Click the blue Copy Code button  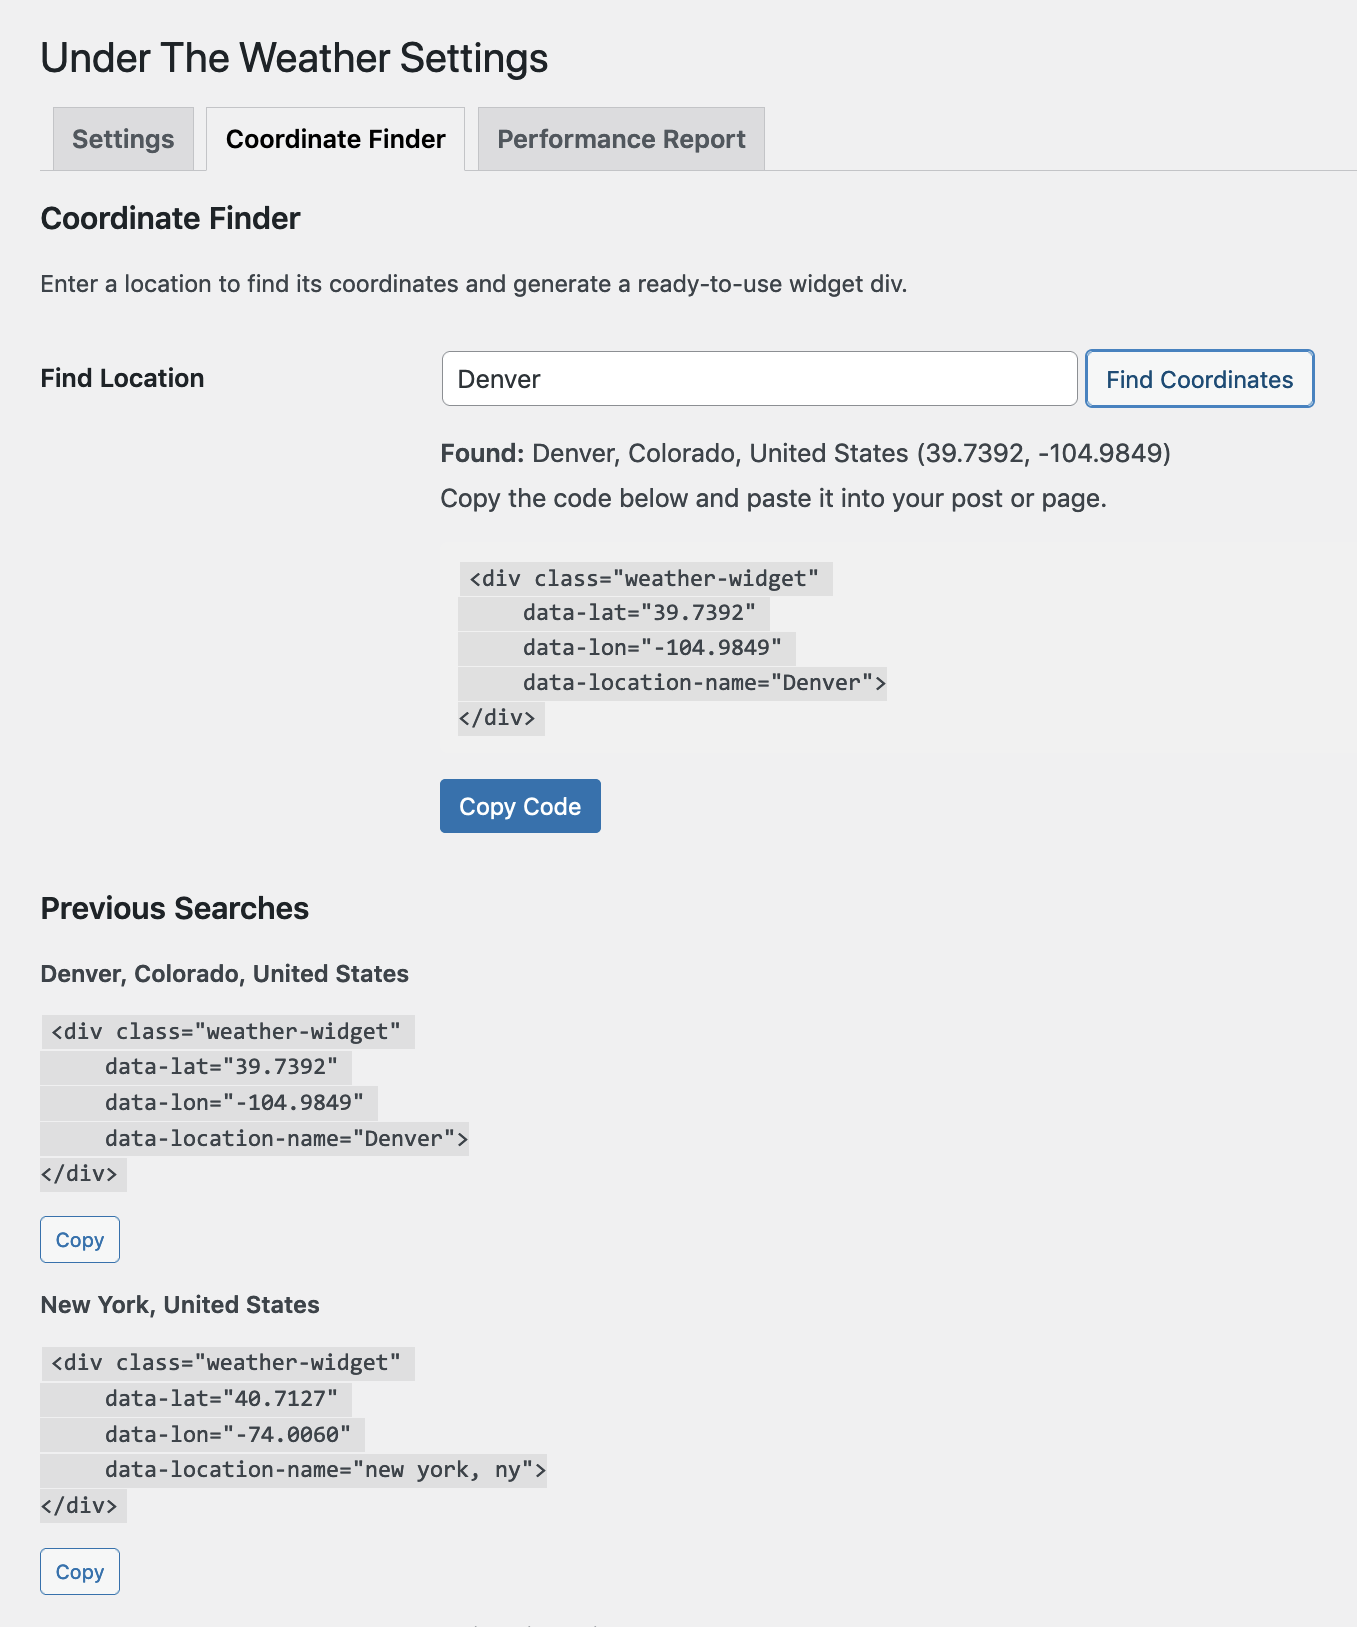[x=520, y=806]
